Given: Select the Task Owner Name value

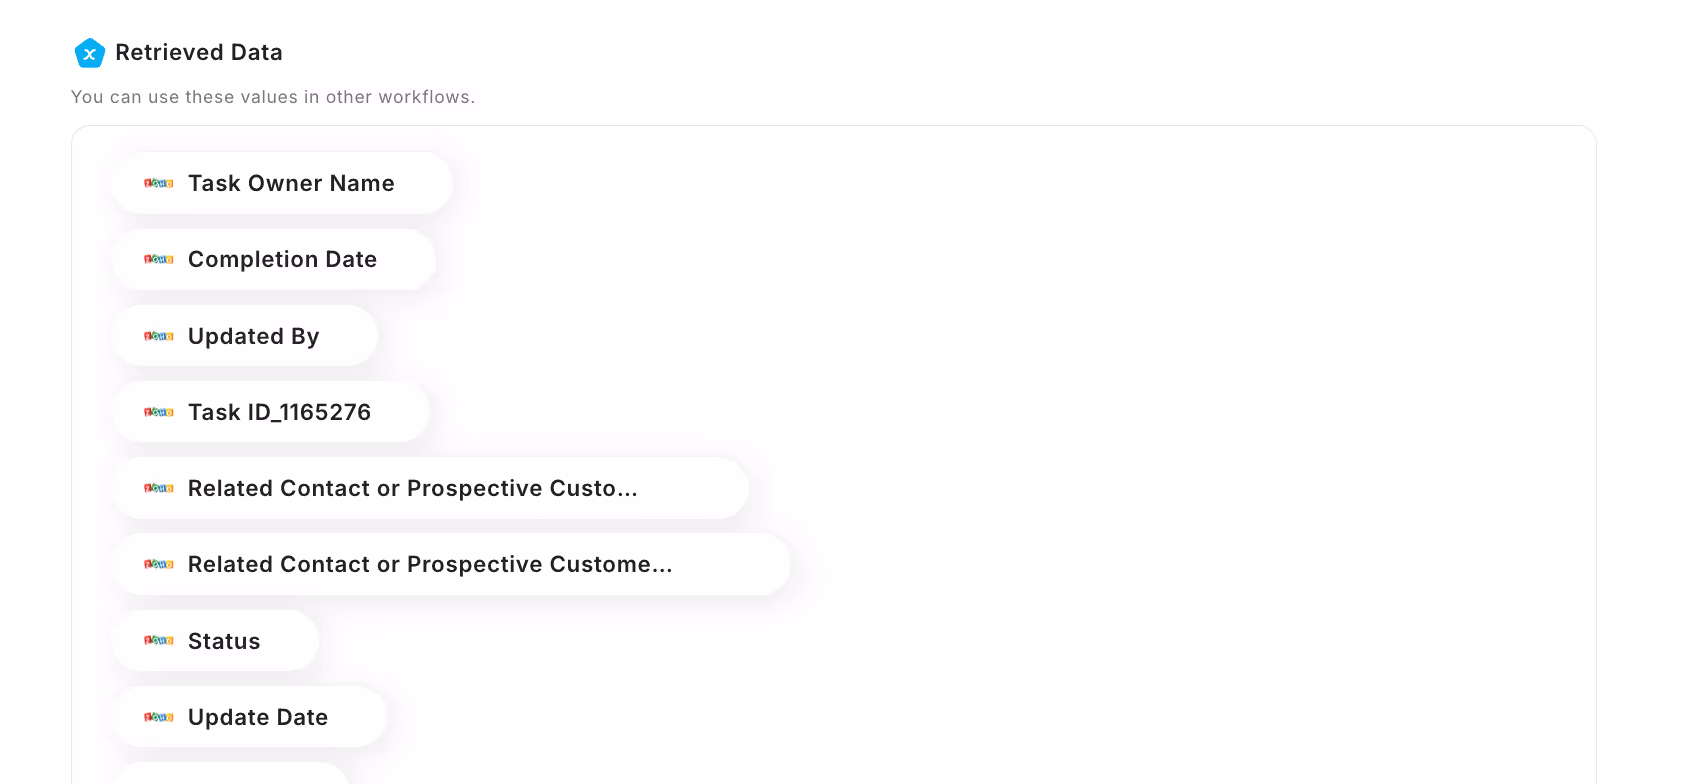Looking at the screenshot, I should 282,183.
